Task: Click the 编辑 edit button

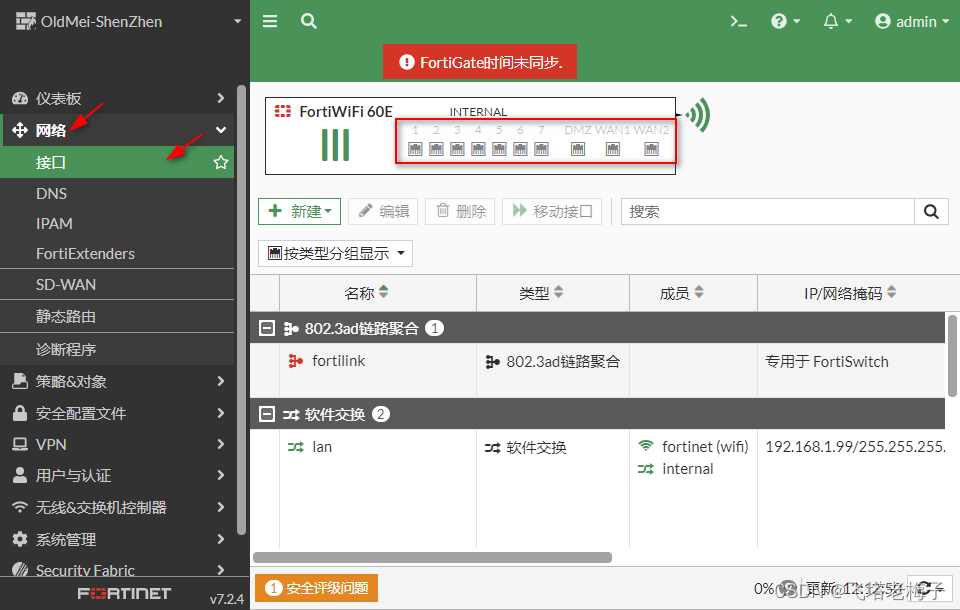Action: pyautogui.click(x=383, y=211)
